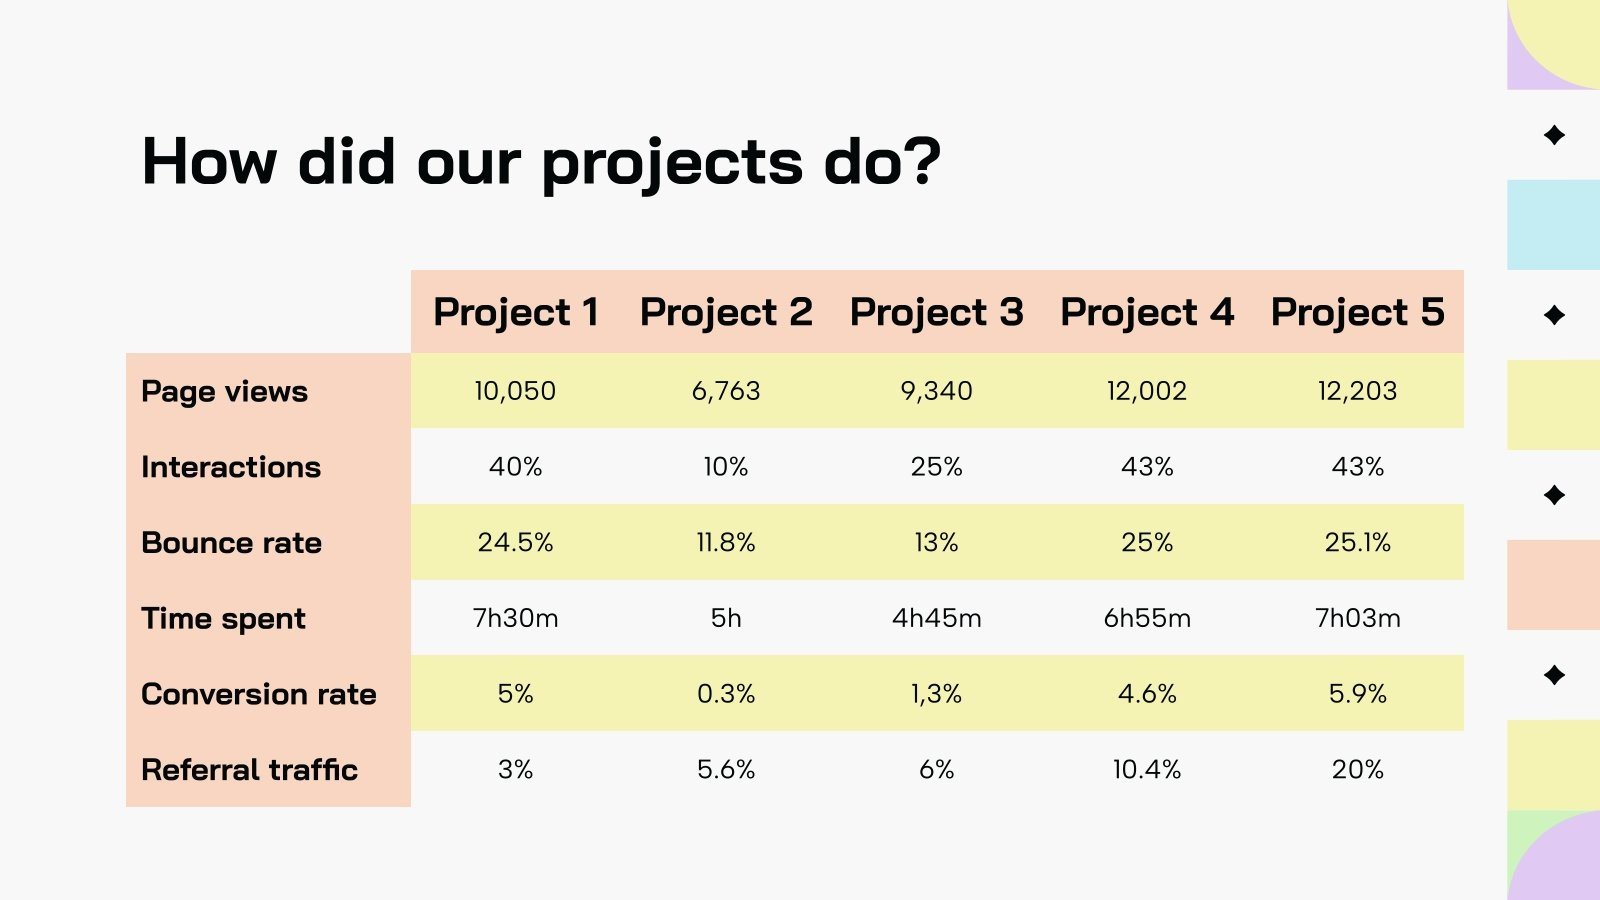Click the Referral traffic row label
This screenshot has width=1600, height=900.
(x=250, y=770)
